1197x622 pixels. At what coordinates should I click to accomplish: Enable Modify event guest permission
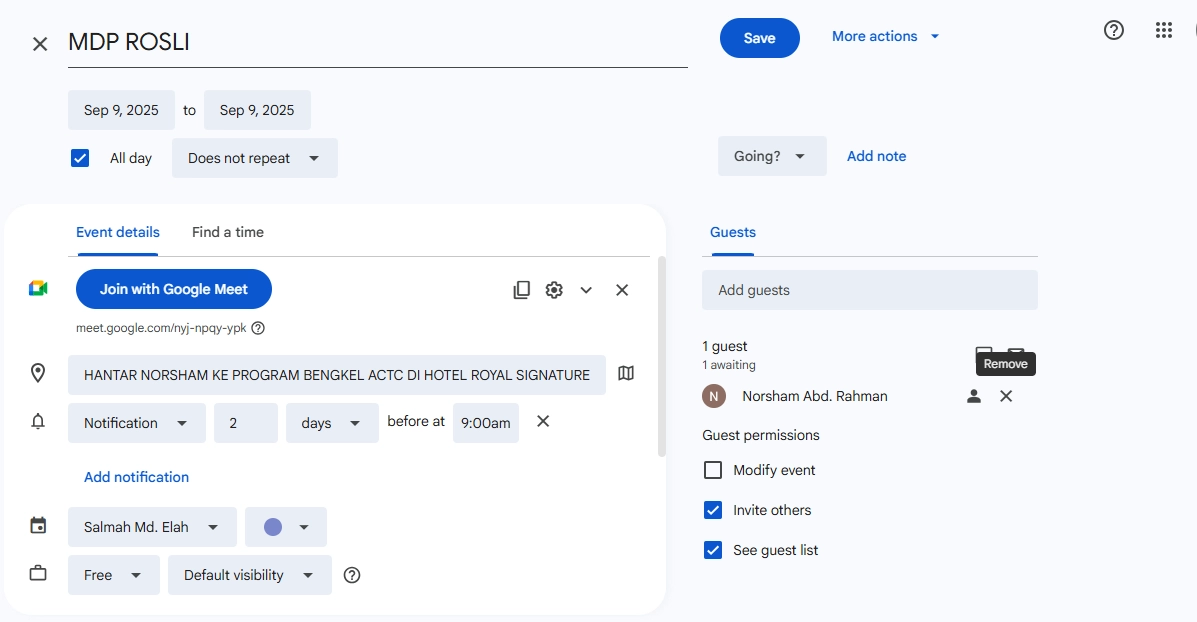[x=713, y=470]
